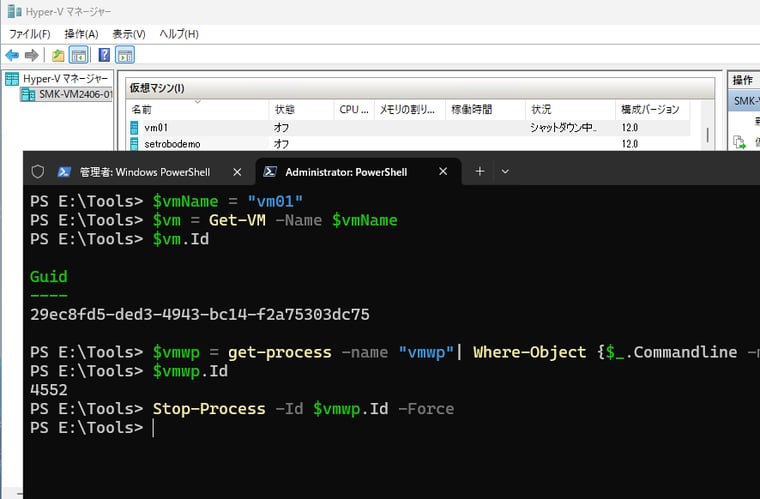Sort by the 状況 column header
Viewport: 760px width, 499px height.
tap(570, 109)
